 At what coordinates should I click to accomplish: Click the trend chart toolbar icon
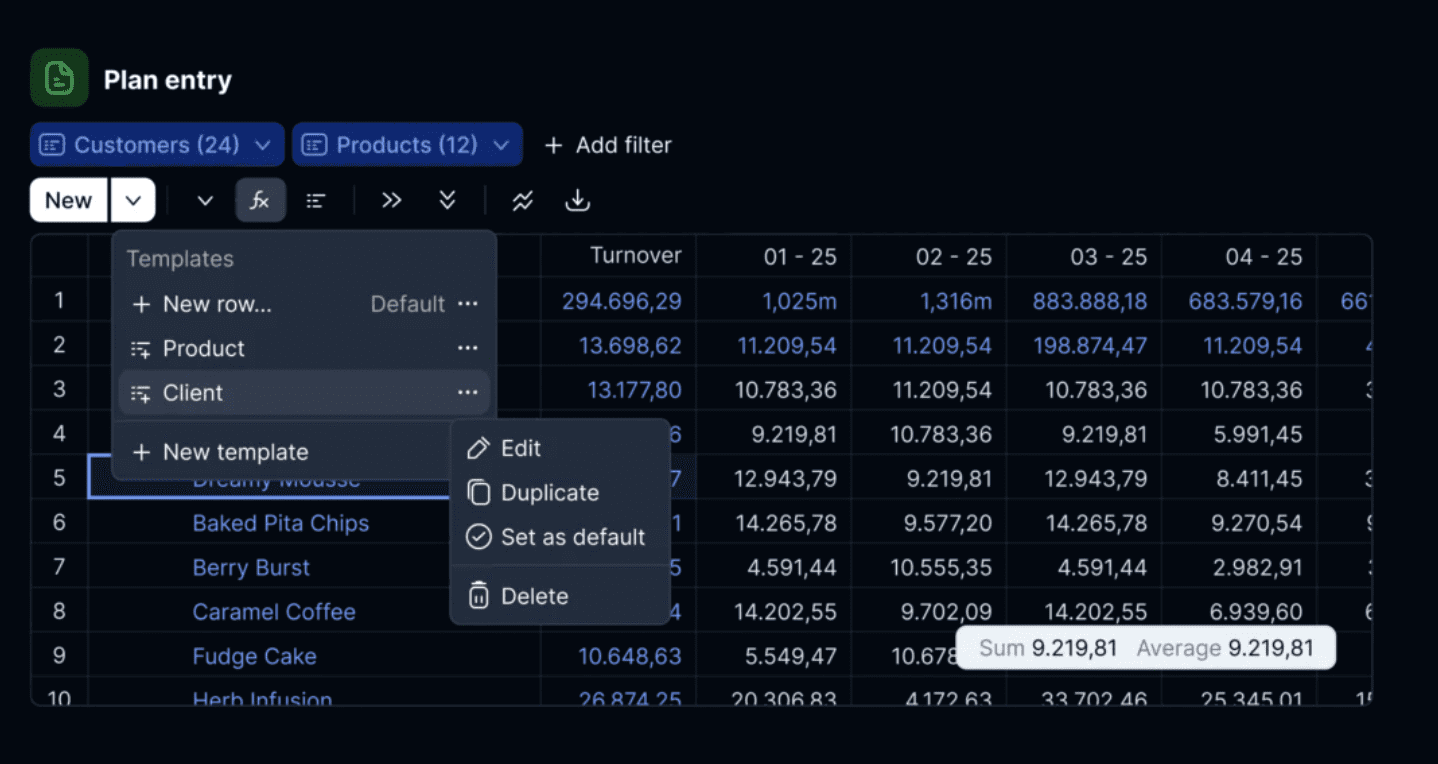(522, 201)
